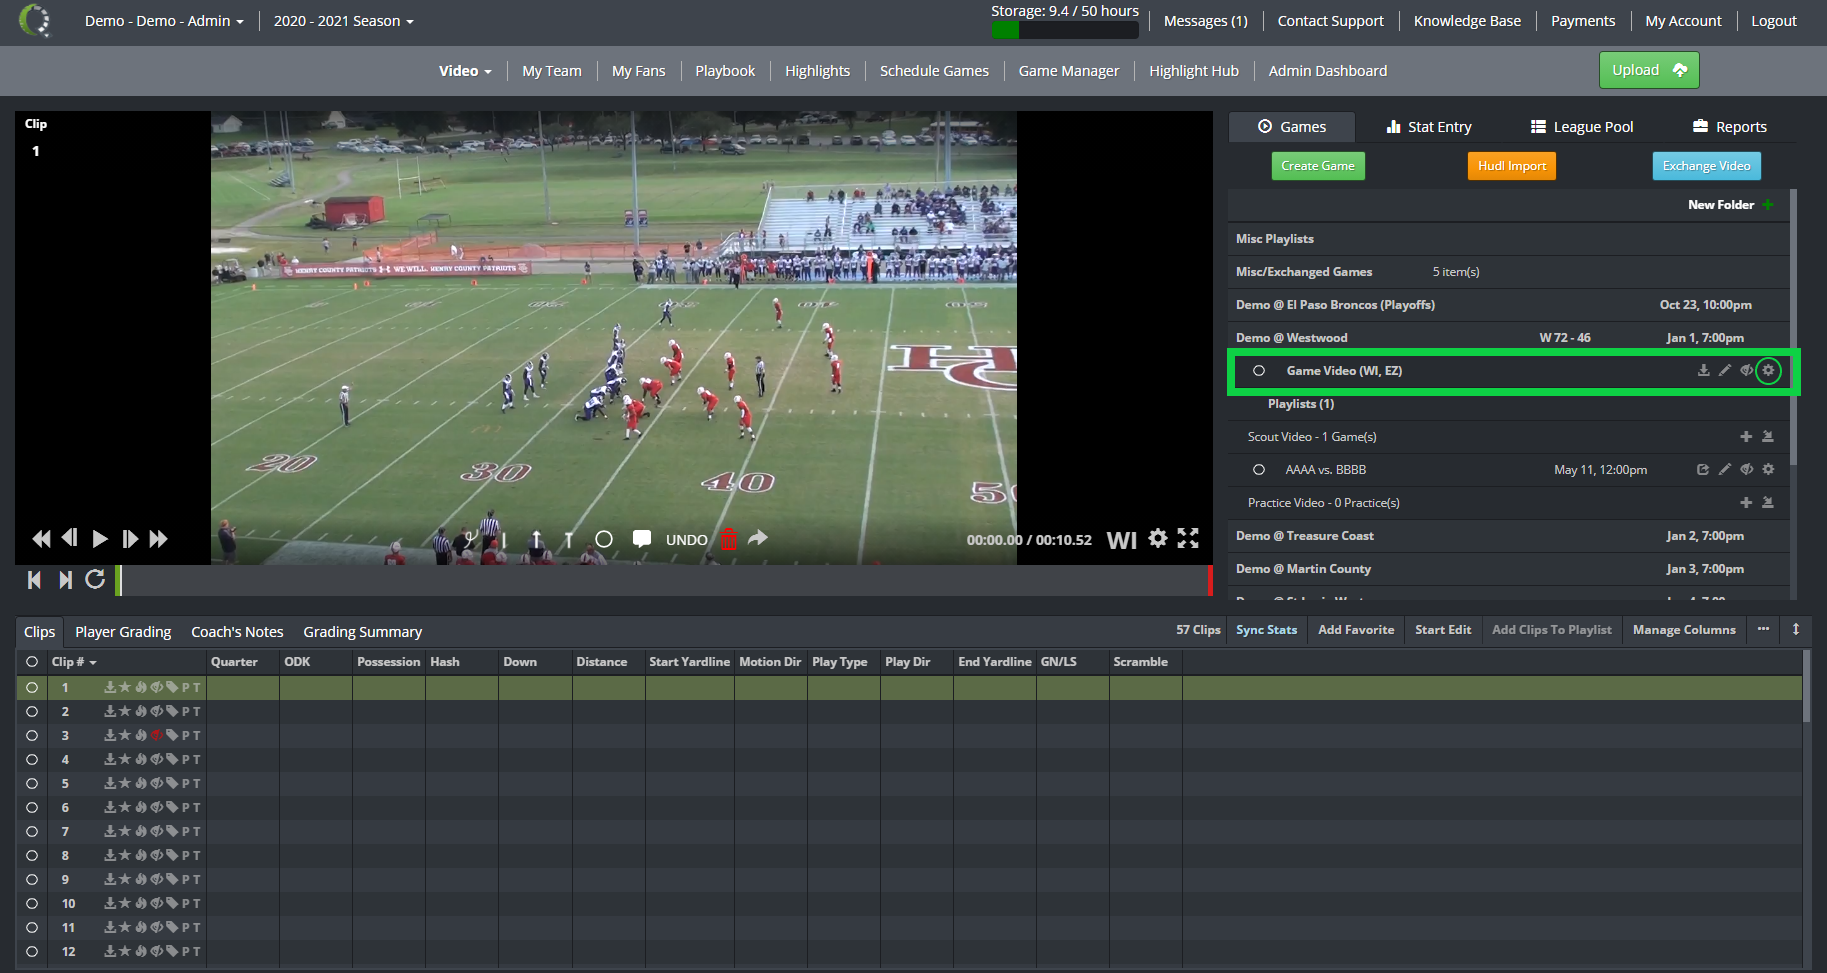Click UNDO on video toolbar
Image resolution: width=1827 pixels, height=973 pixels.
pyautogui.click(x=687, y=540)
